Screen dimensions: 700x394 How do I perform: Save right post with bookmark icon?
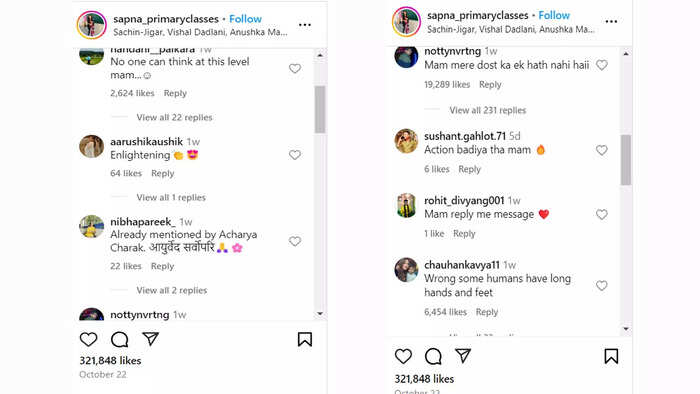(x=611, y=356)
